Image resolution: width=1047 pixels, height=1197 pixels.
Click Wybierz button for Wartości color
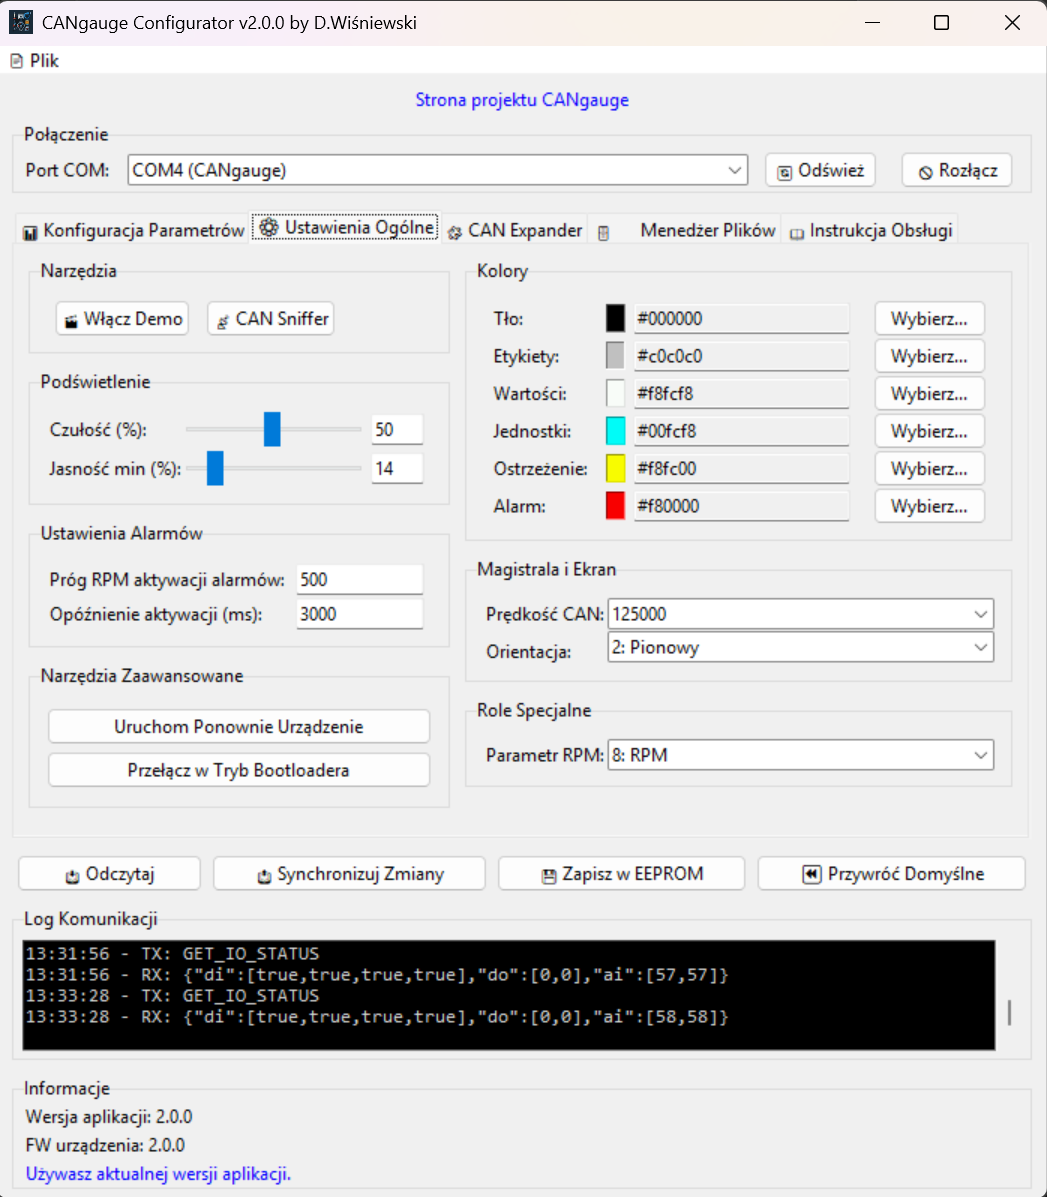[x=929, y=393]
